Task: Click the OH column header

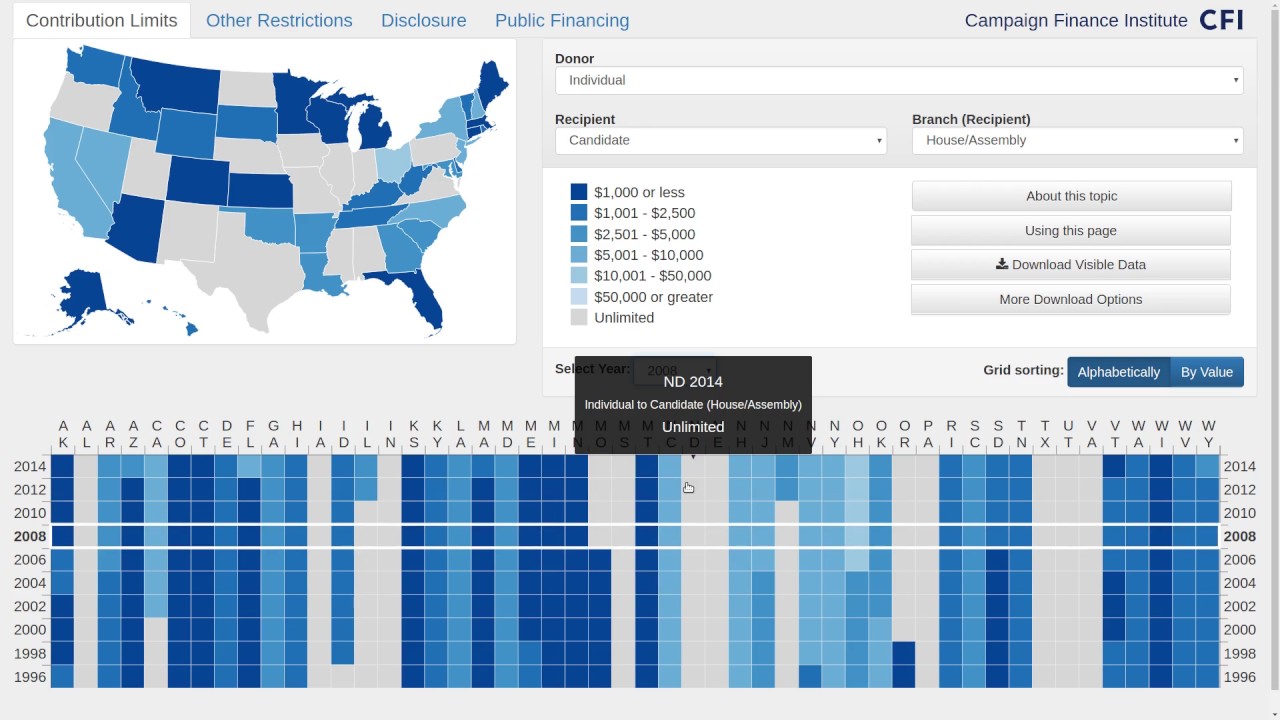Action: [857, 434]
